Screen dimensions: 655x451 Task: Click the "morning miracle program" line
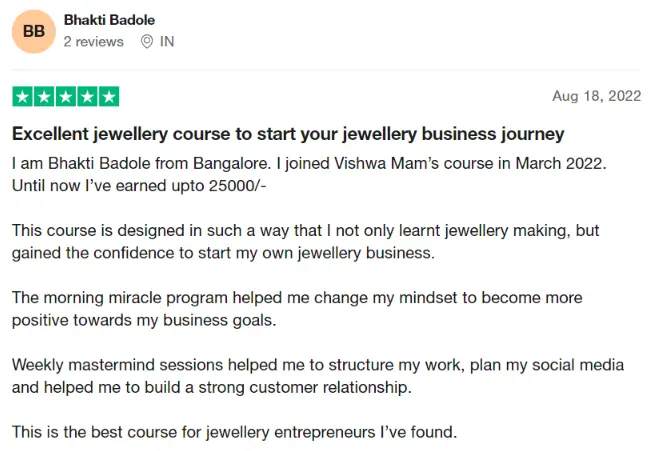pyautogui.click(x=296, y=298)
